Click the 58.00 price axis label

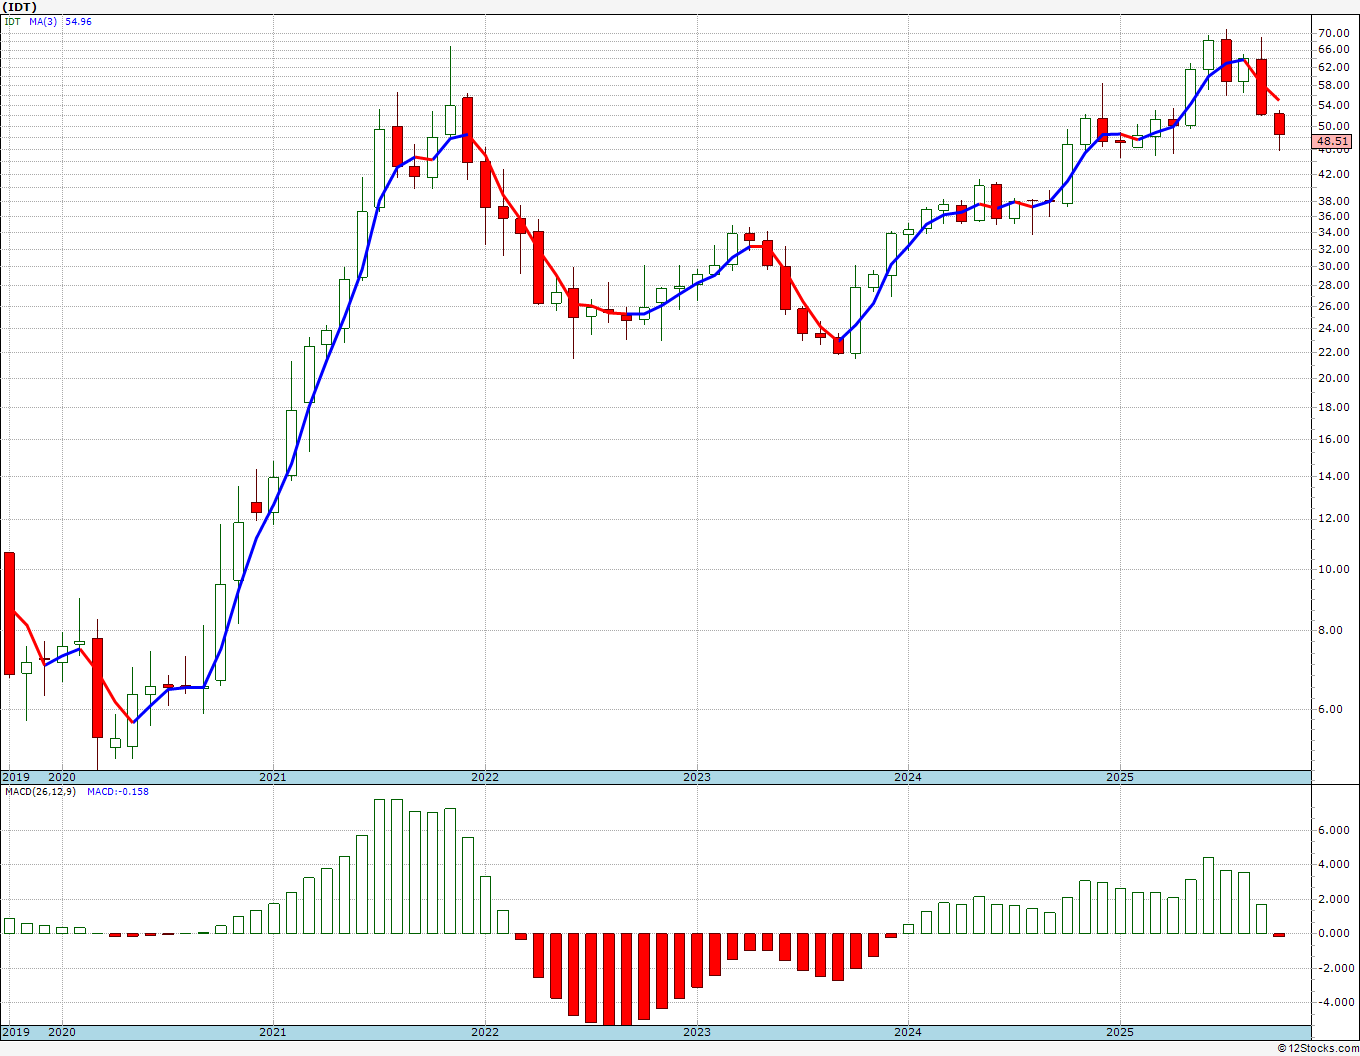pyautogui.click(x=1334, y=86)
